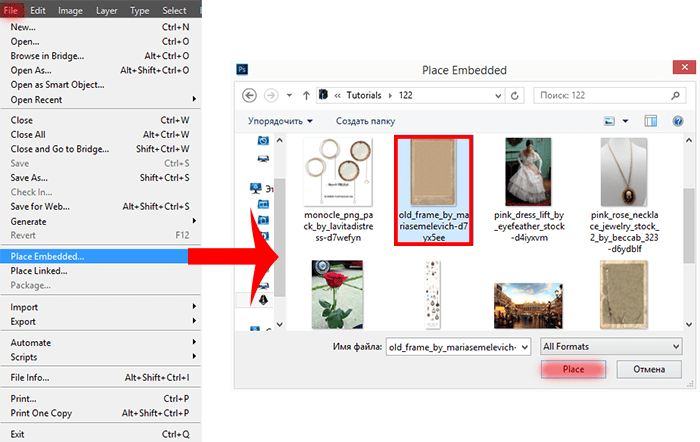
Task: Expand address path dropdown after 122
Action: pos(498,96)
